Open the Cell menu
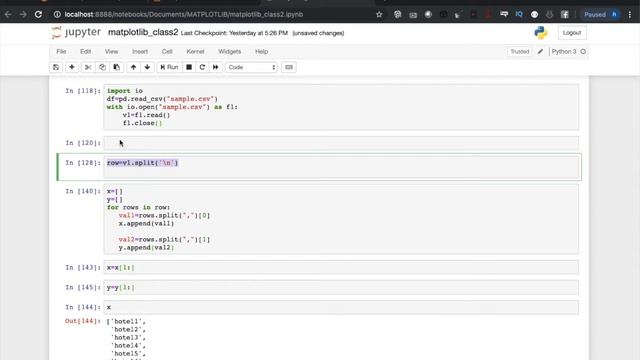Screen dimensions: 640x360 pyautogui.click(x=167, y=51)
